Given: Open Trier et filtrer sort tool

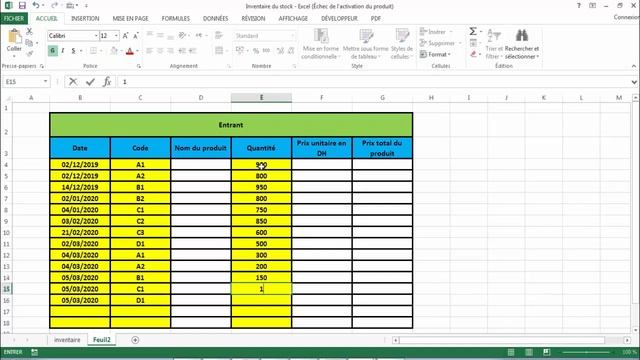Looking at the screenshot, I should point(494,44).
